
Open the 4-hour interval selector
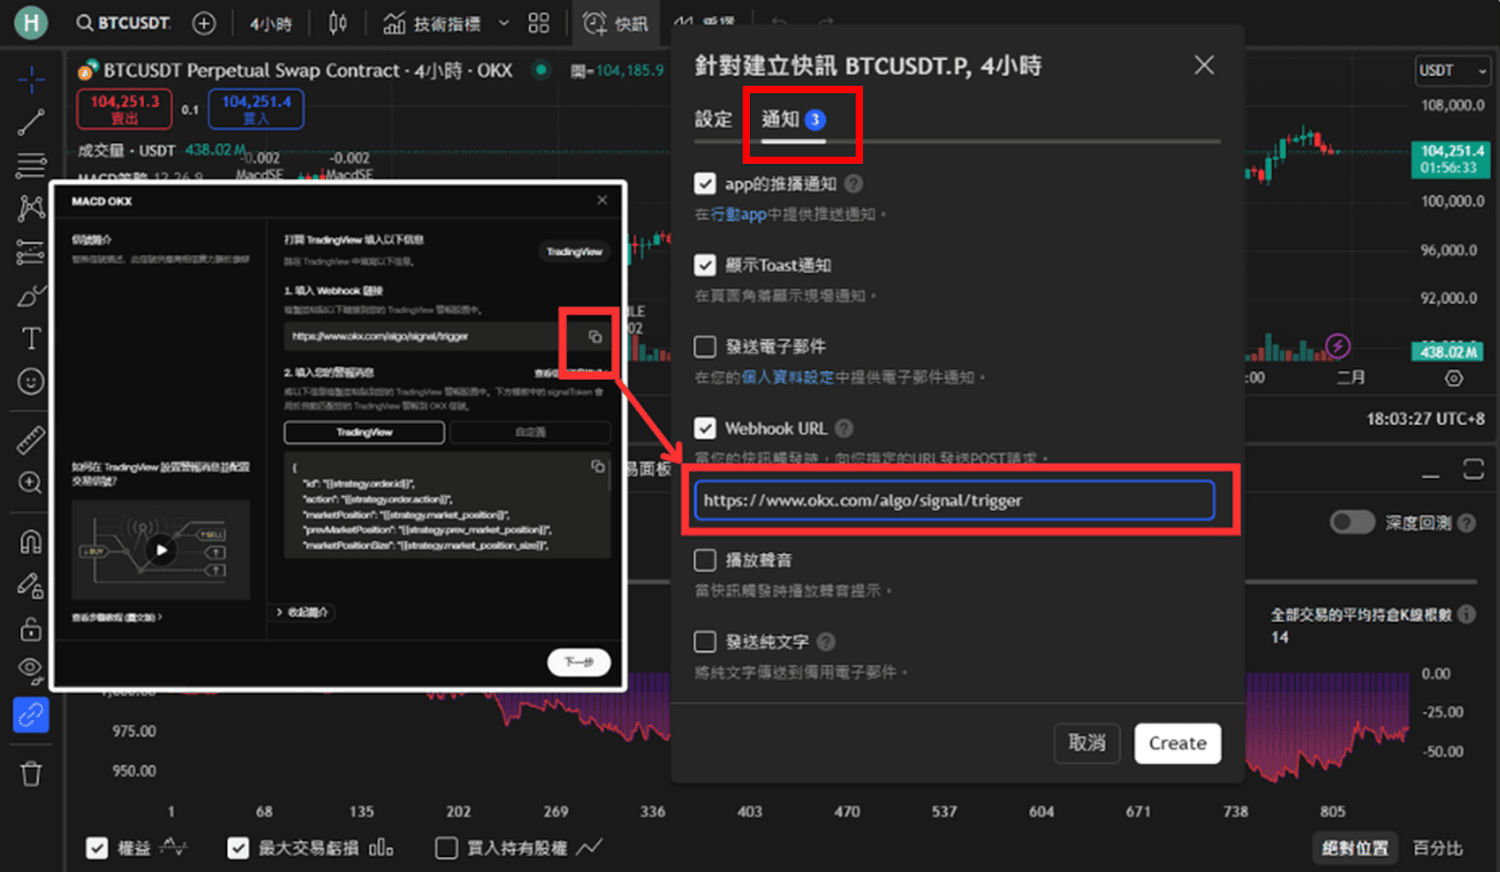pos(270,23)
